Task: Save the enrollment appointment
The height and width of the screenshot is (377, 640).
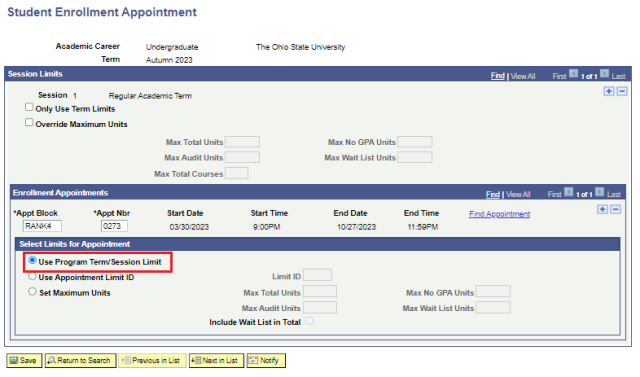Action: pyautogui.click(x=24, y=361)
